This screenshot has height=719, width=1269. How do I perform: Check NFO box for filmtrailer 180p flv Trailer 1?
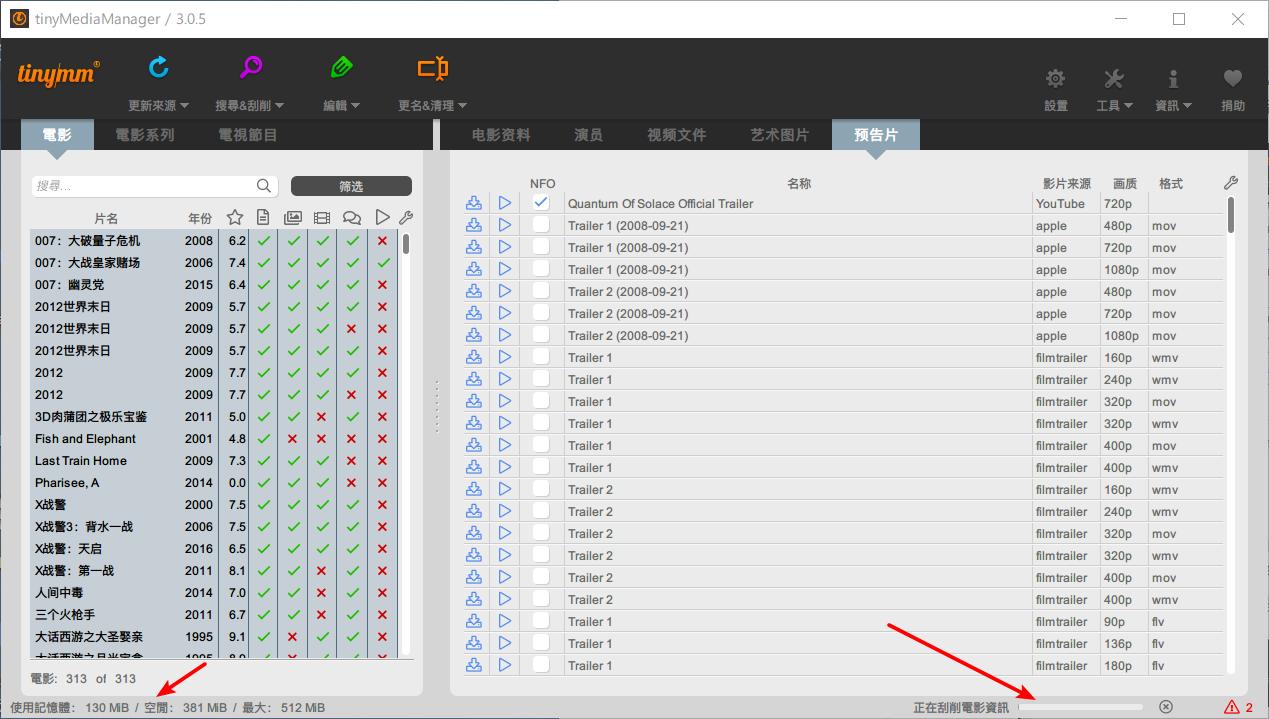[541, 665]
